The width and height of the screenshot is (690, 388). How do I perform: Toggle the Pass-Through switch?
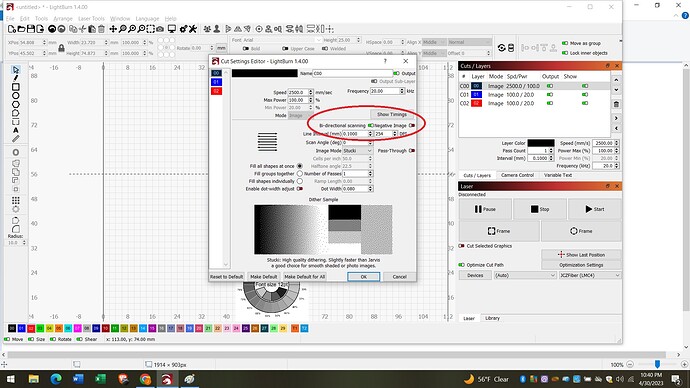pyautogui.click(x=412, y=150)
